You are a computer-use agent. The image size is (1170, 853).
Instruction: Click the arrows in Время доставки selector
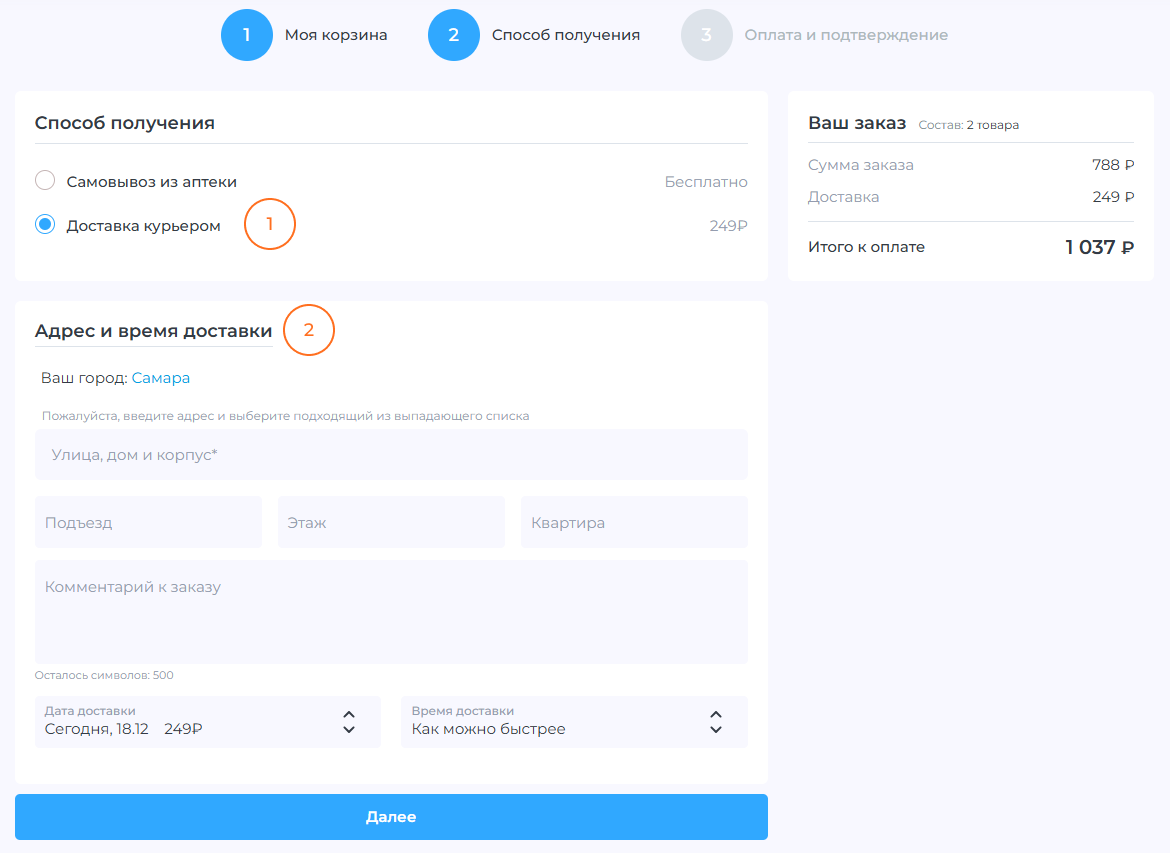pos(716,721)
